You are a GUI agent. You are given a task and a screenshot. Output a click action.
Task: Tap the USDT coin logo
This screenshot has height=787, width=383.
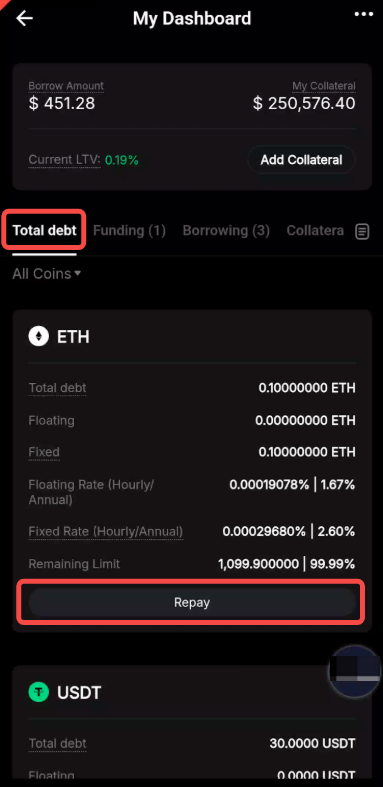tap(39, 693)
